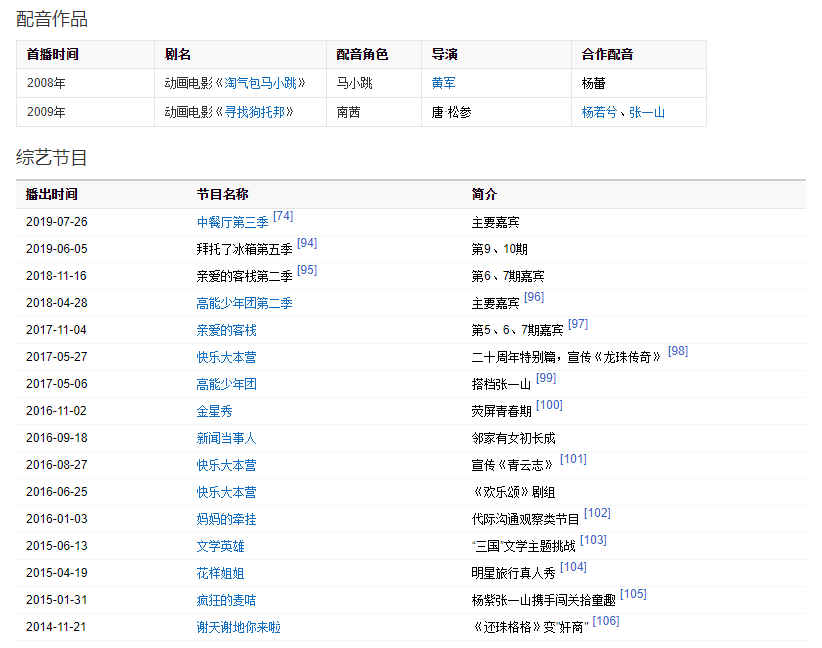This screenshot has width=822, height=648.
Task: Click the 妈妈的牵挂 link
Action: 226,519
